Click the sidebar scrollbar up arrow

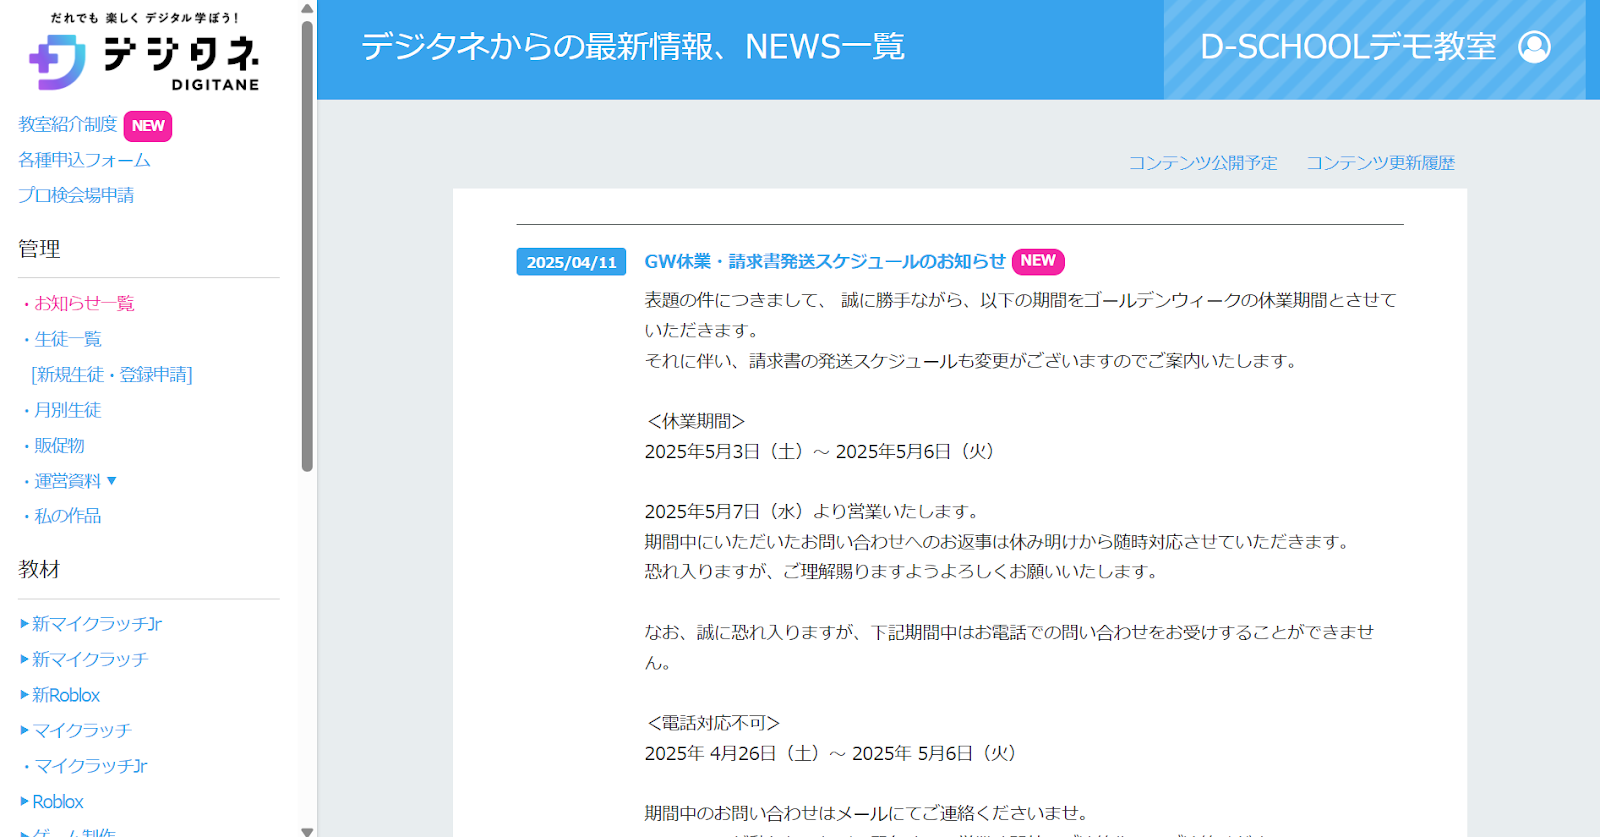[x=307, y=8]
